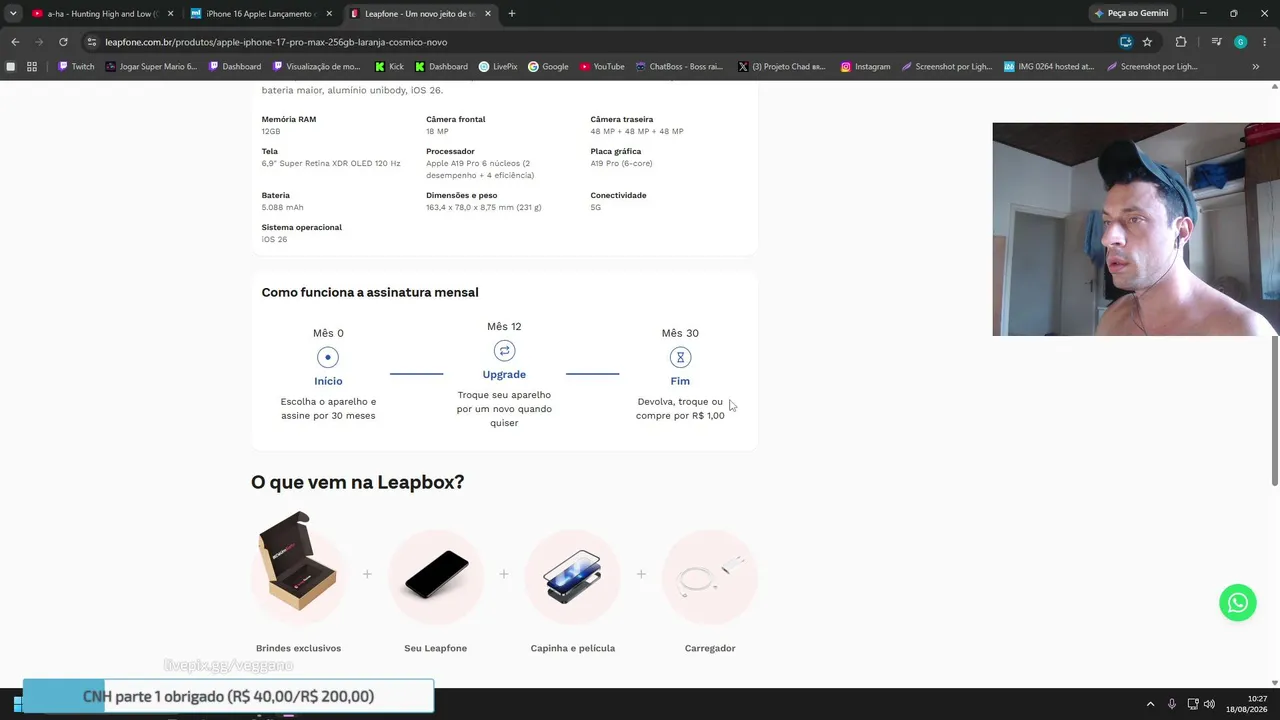
Task: Click the CNH parte 1 donation goal bar
Action: (x=228, y=696)
